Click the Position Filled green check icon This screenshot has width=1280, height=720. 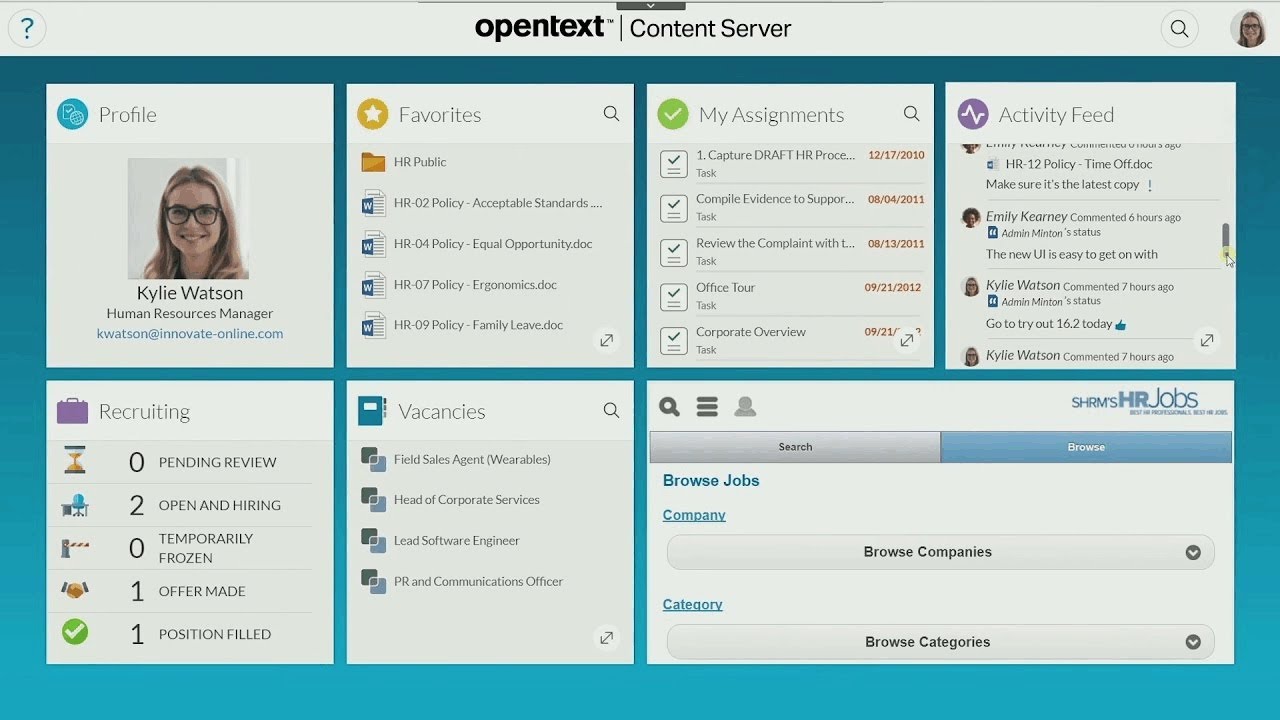[x=75, y=632]
